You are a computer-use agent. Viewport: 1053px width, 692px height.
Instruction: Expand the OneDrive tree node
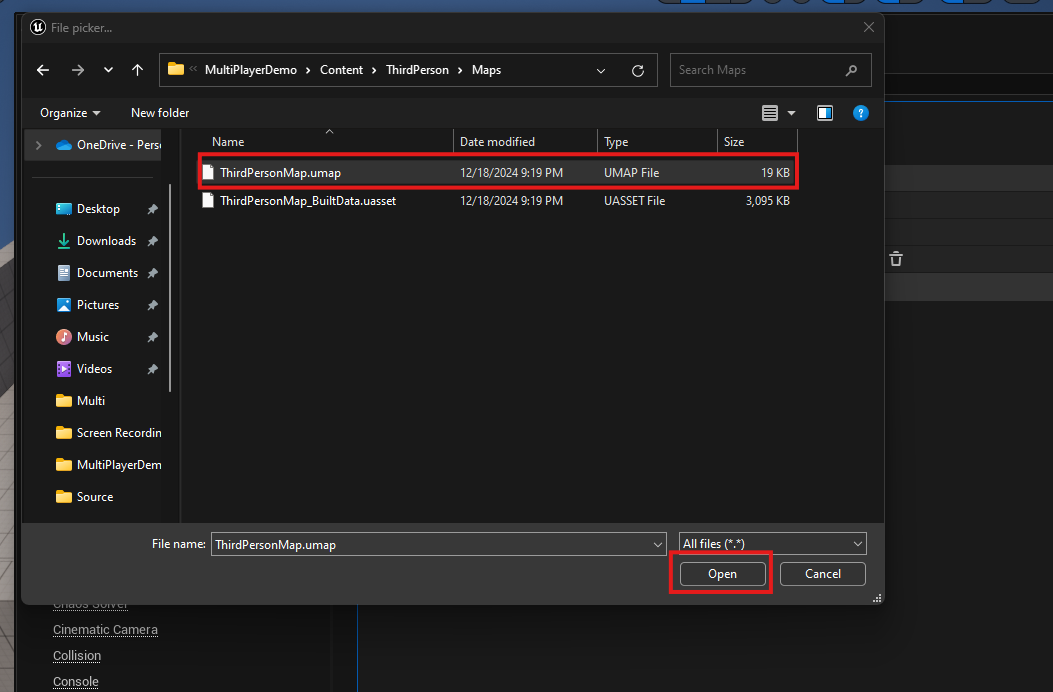(38, 145)
